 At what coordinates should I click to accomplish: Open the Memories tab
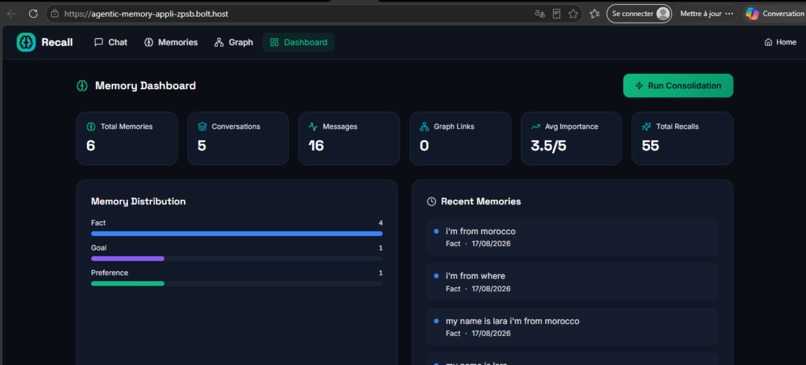point(171,42)
